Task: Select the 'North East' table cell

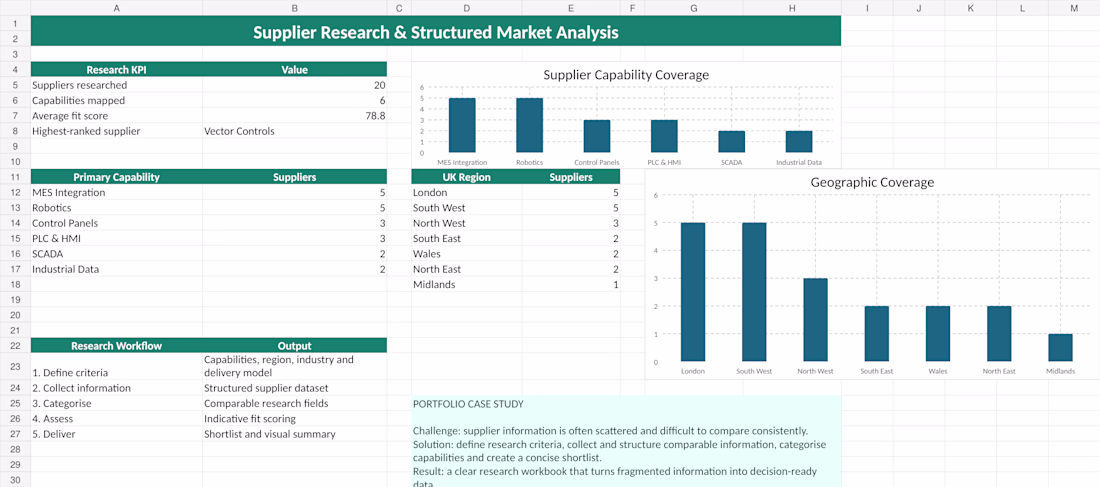Action: [x=467, y=269]
